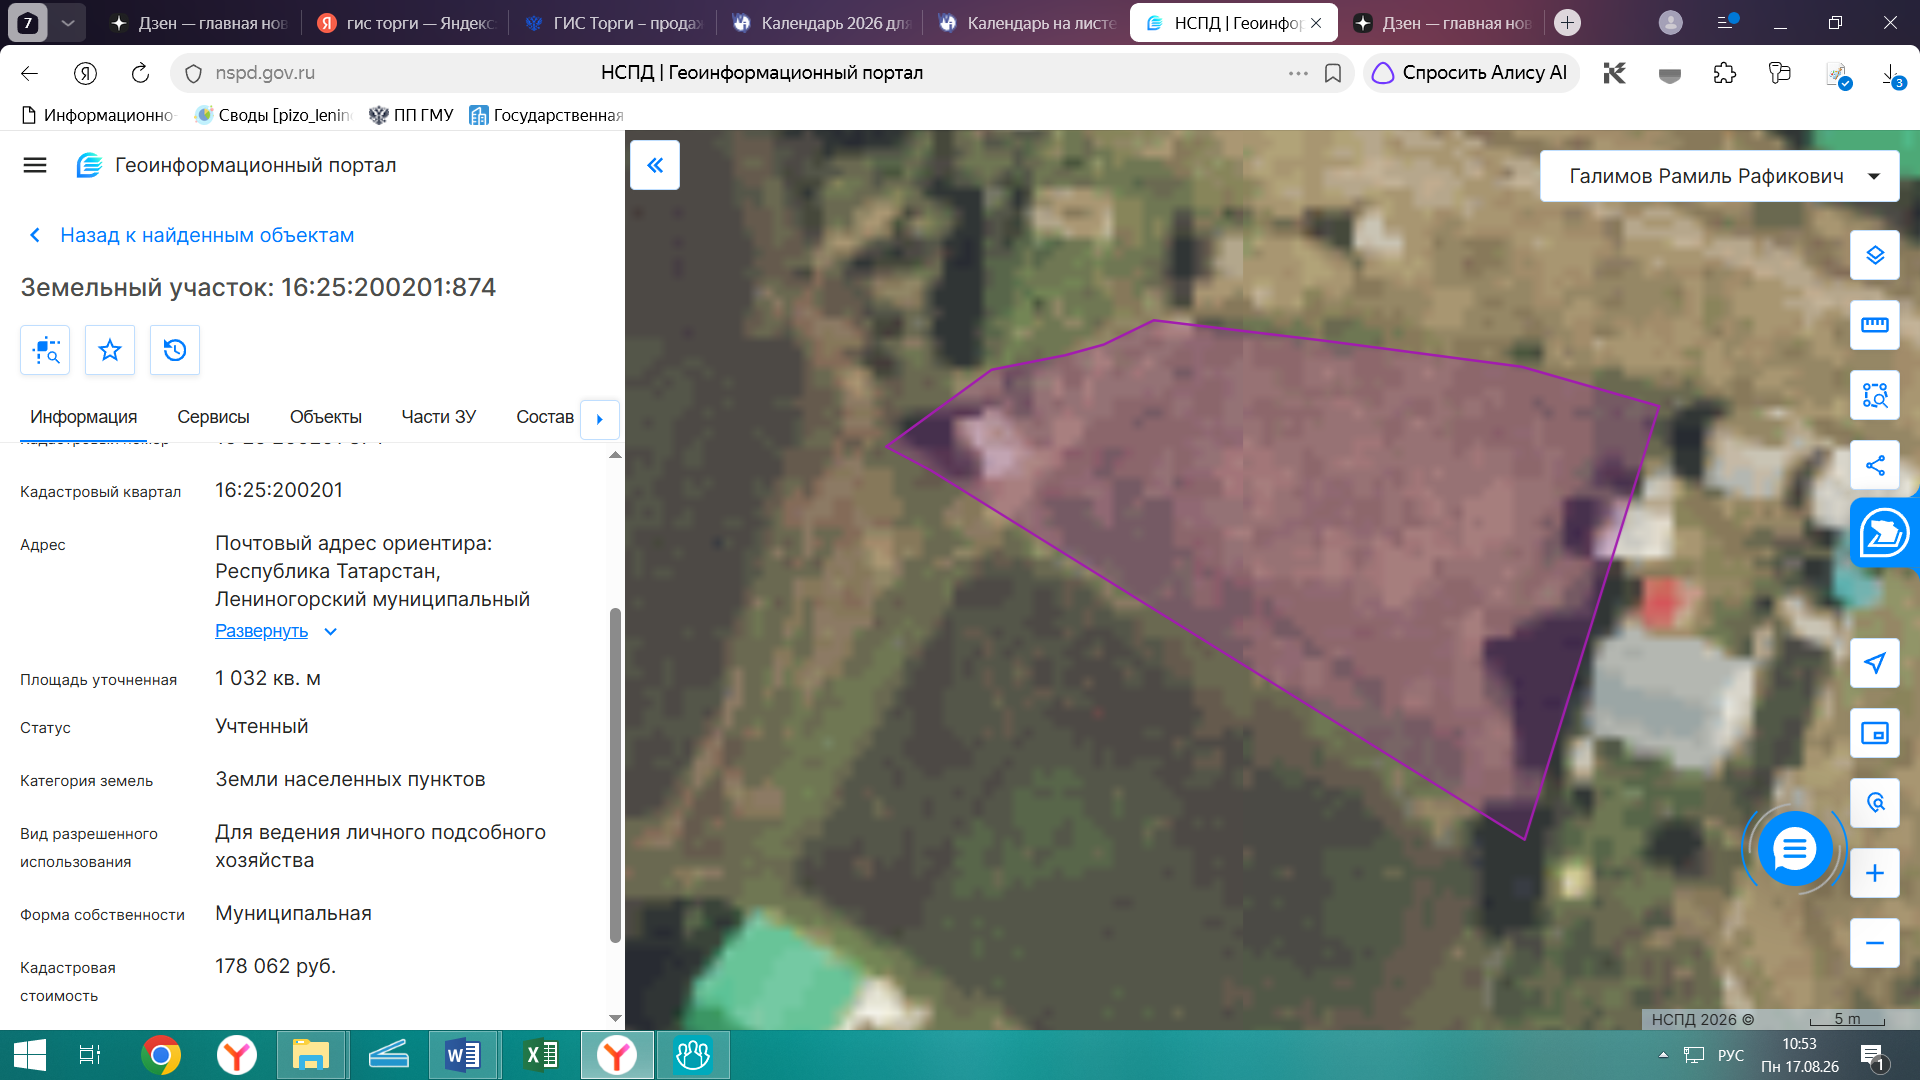Click the nspd.gov.ru address field
This screenshot has height=1080, width=1920.
[265, 73]
